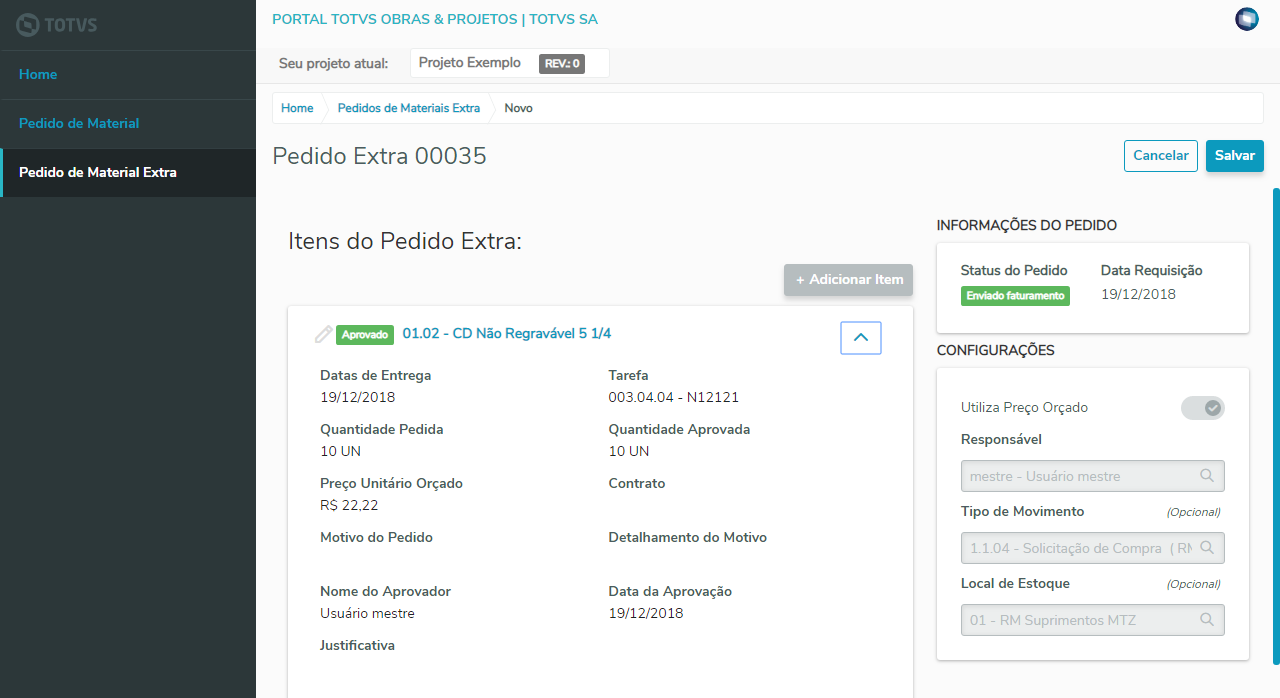Click the REV: 0 badge
This screenshot has height=698, width=1280.
[x=562, y=63]
